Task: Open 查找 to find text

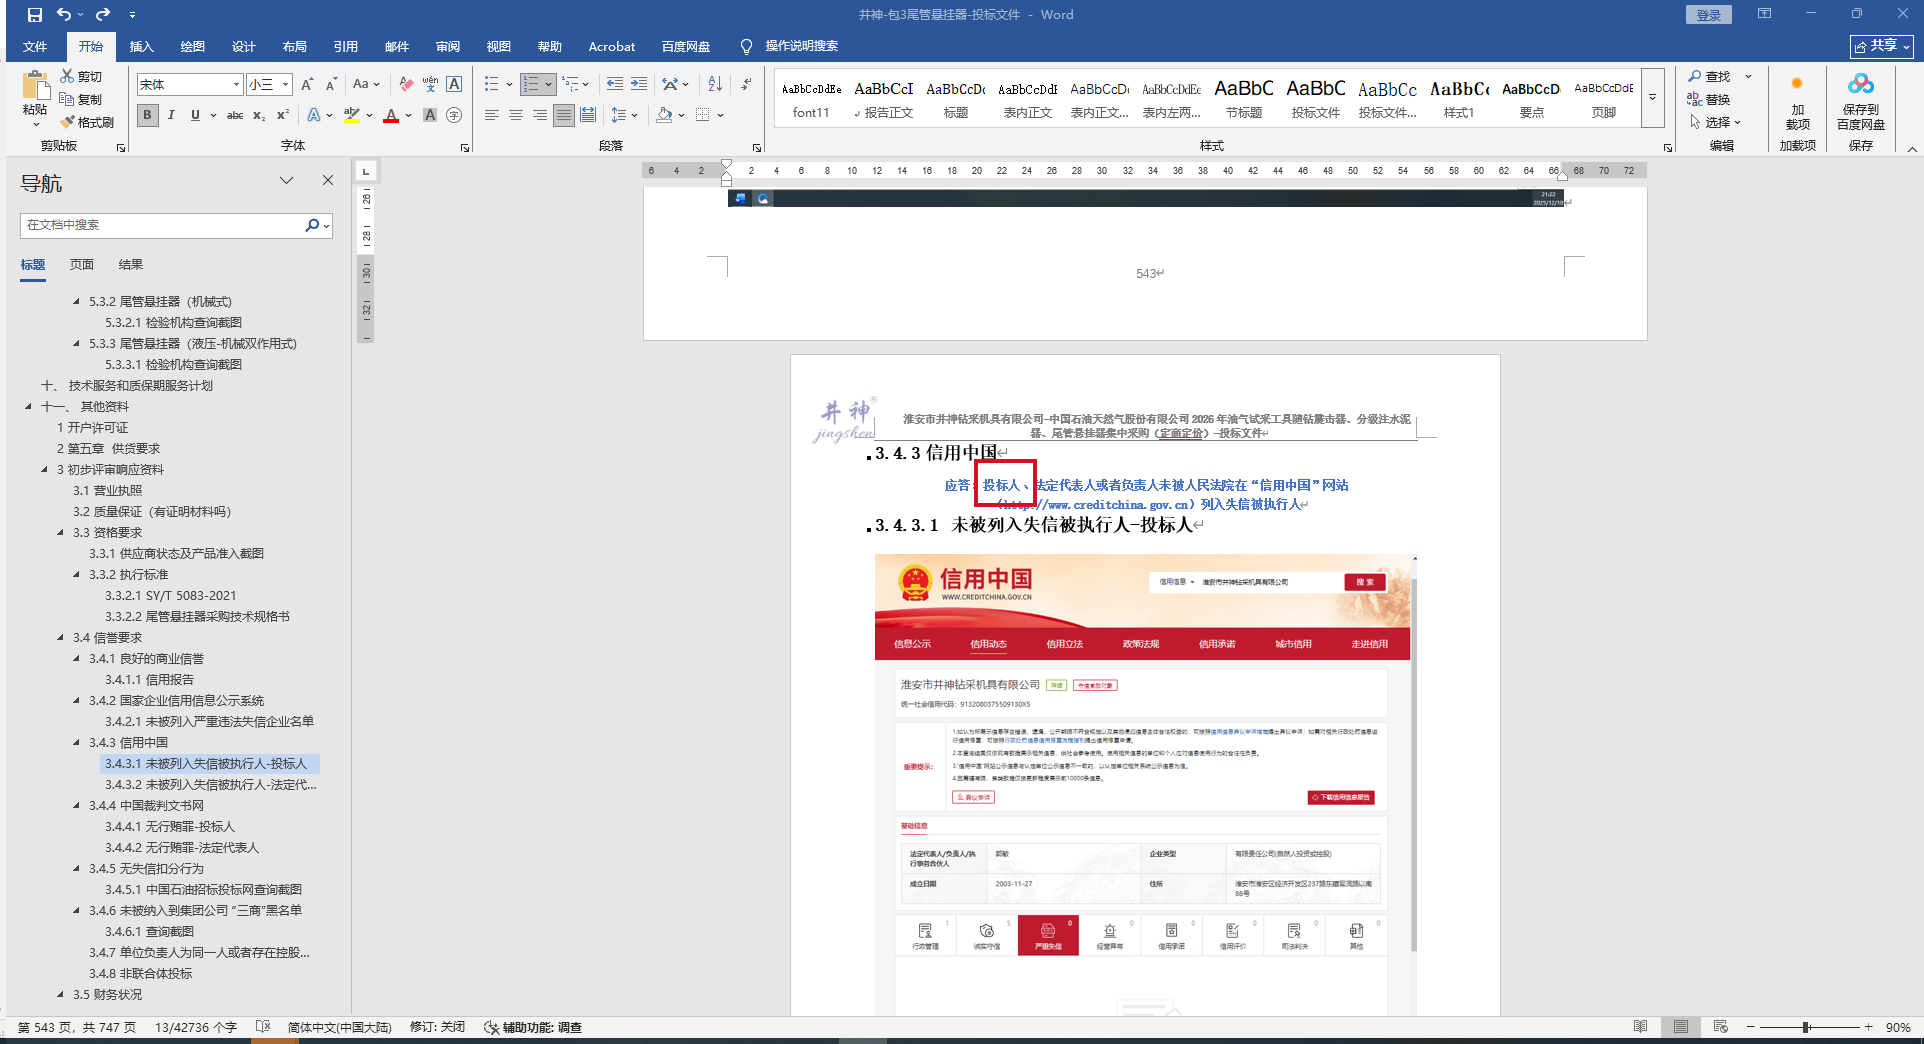Action: coord(1710,76)
